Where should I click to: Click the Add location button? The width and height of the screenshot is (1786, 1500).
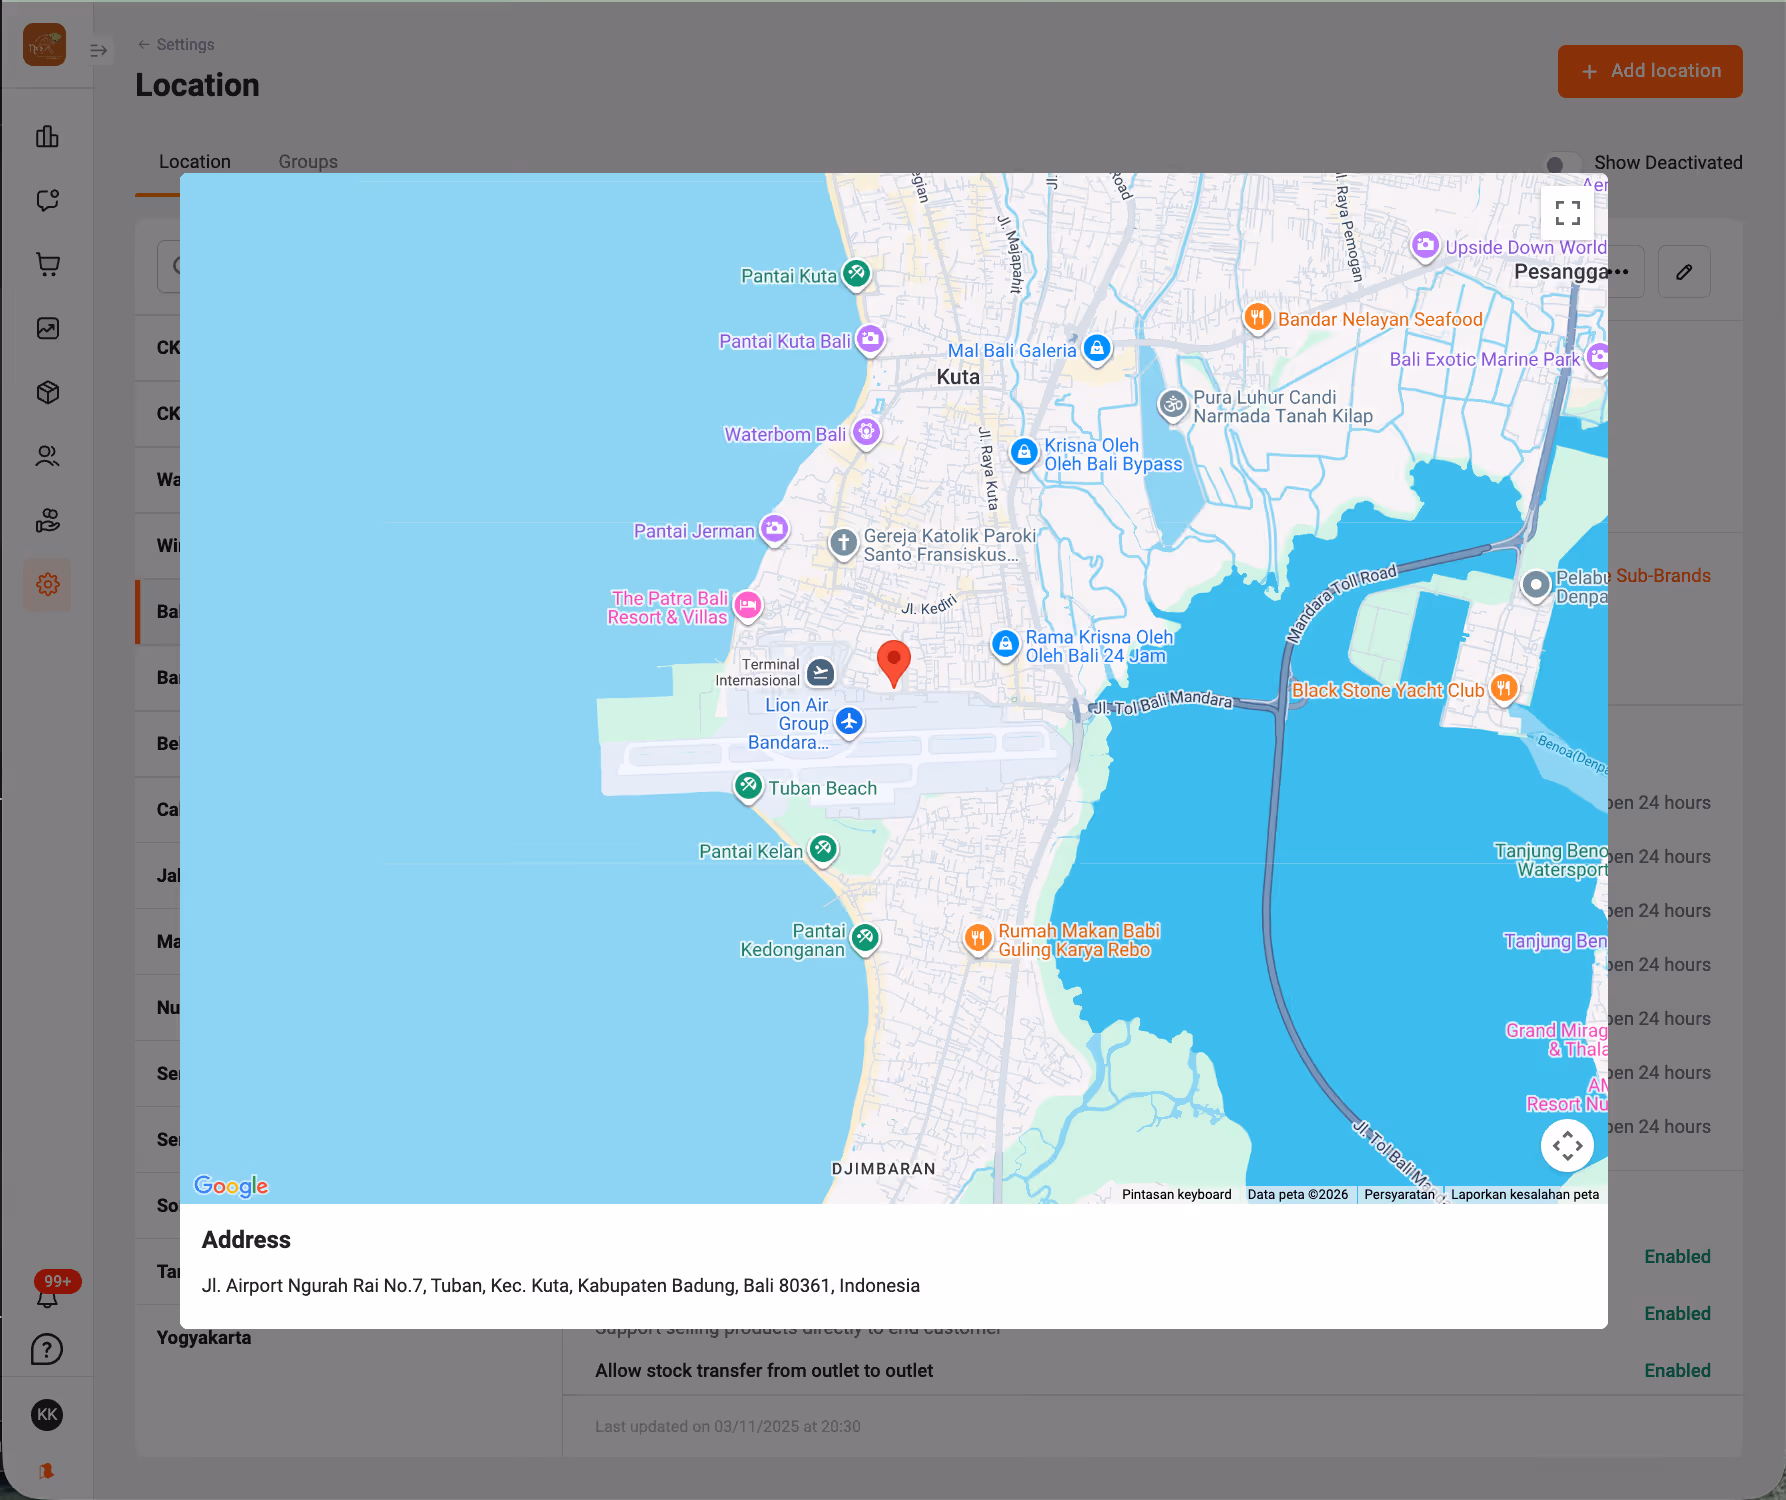(x=1650, y=71)
